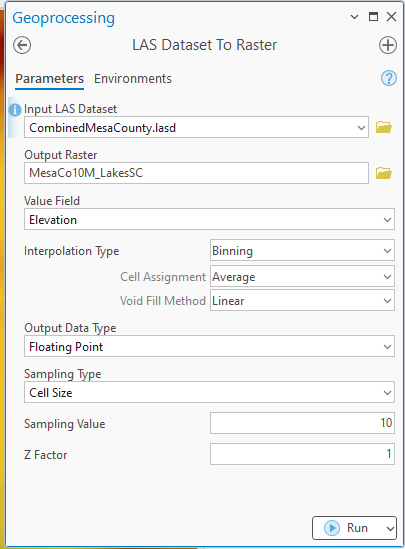Click the LAS Dataset To Raster title
This screenshot has width=405, height=549.
[x=205, y=45]
